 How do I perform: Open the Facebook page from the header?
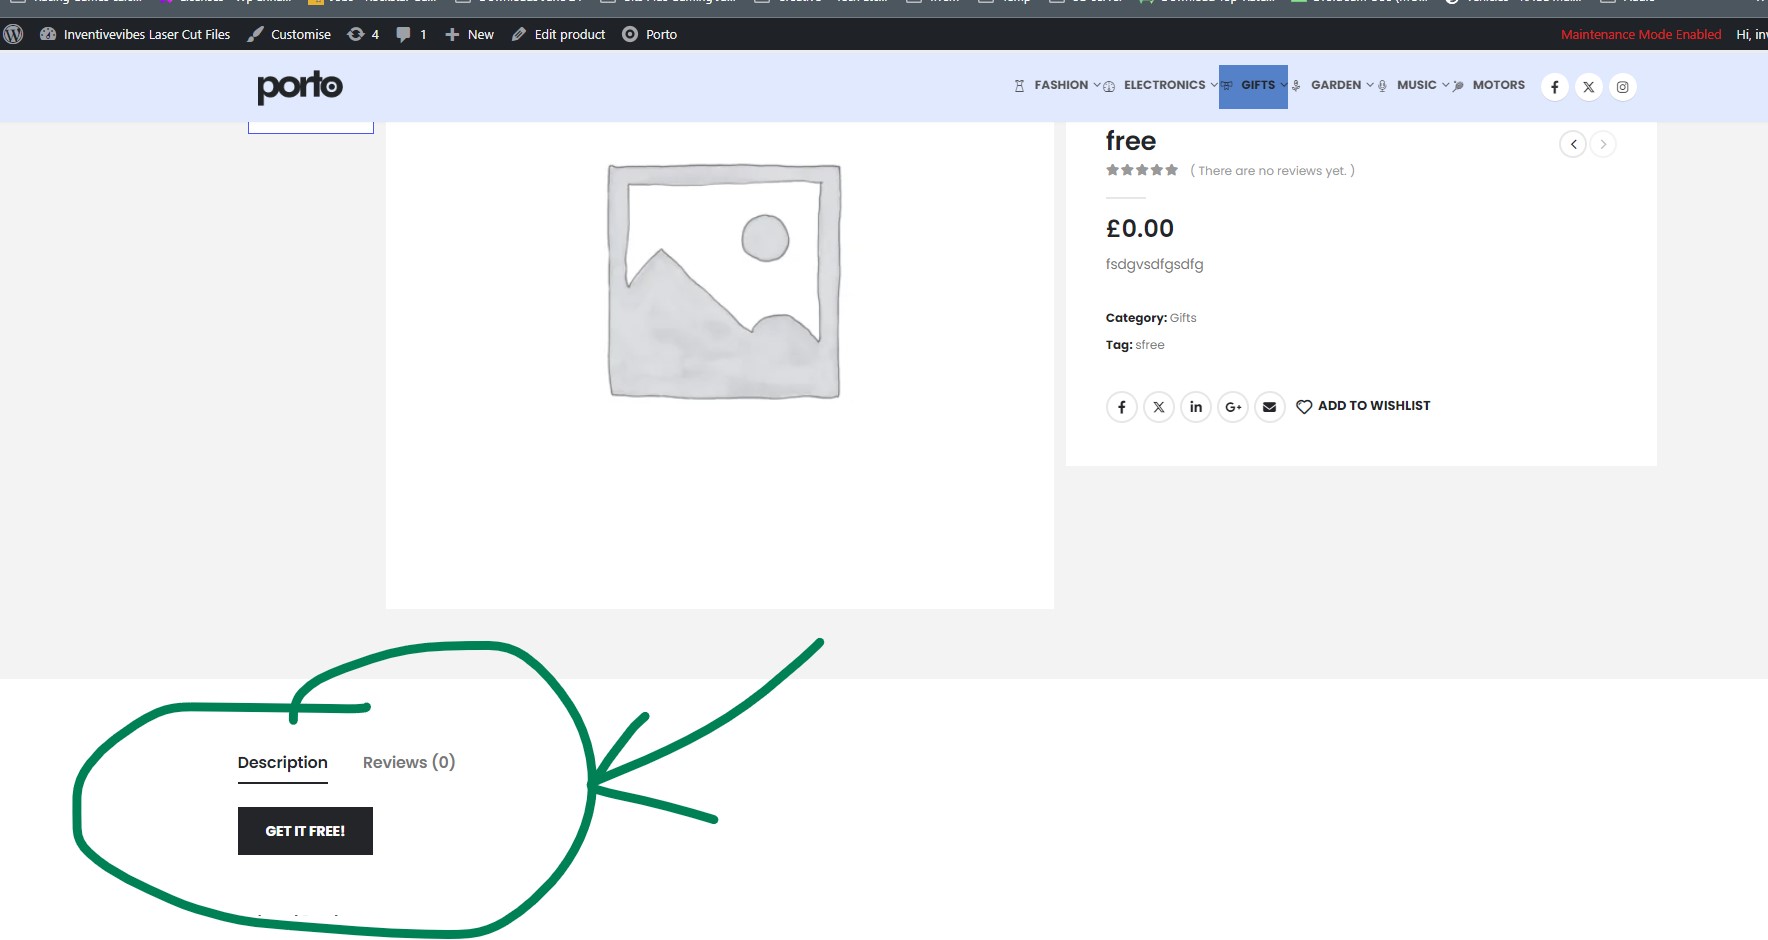(1555, 87)
